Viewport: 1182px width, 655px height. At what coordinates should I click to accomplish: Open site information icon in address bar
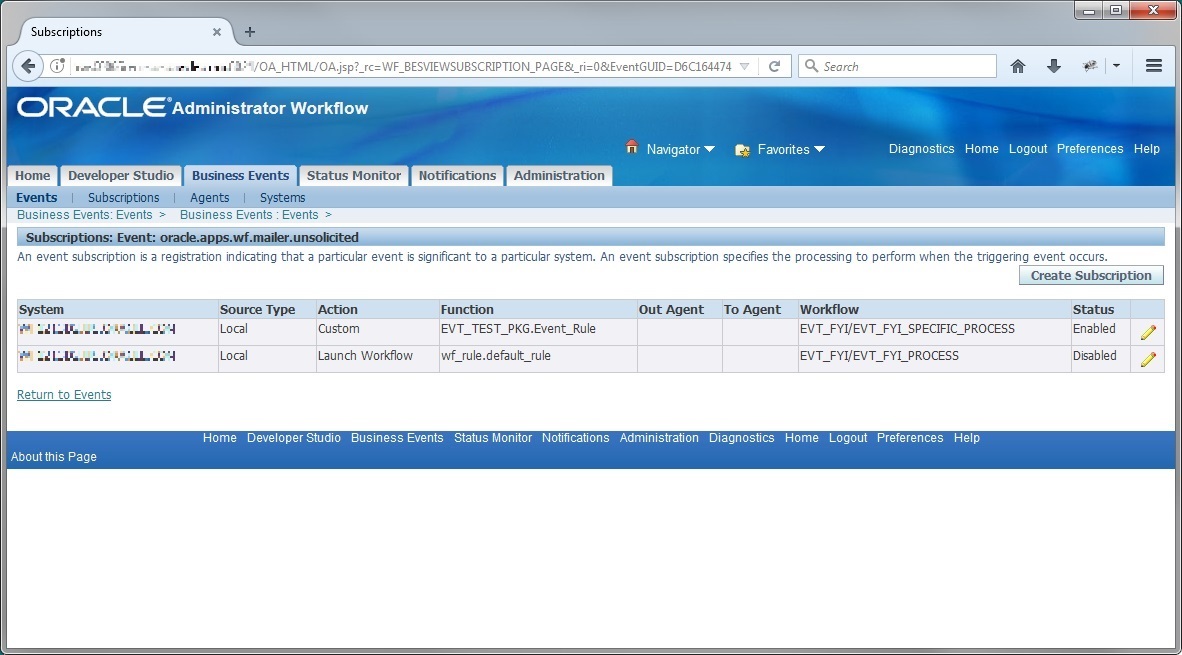tap(57, 66)
